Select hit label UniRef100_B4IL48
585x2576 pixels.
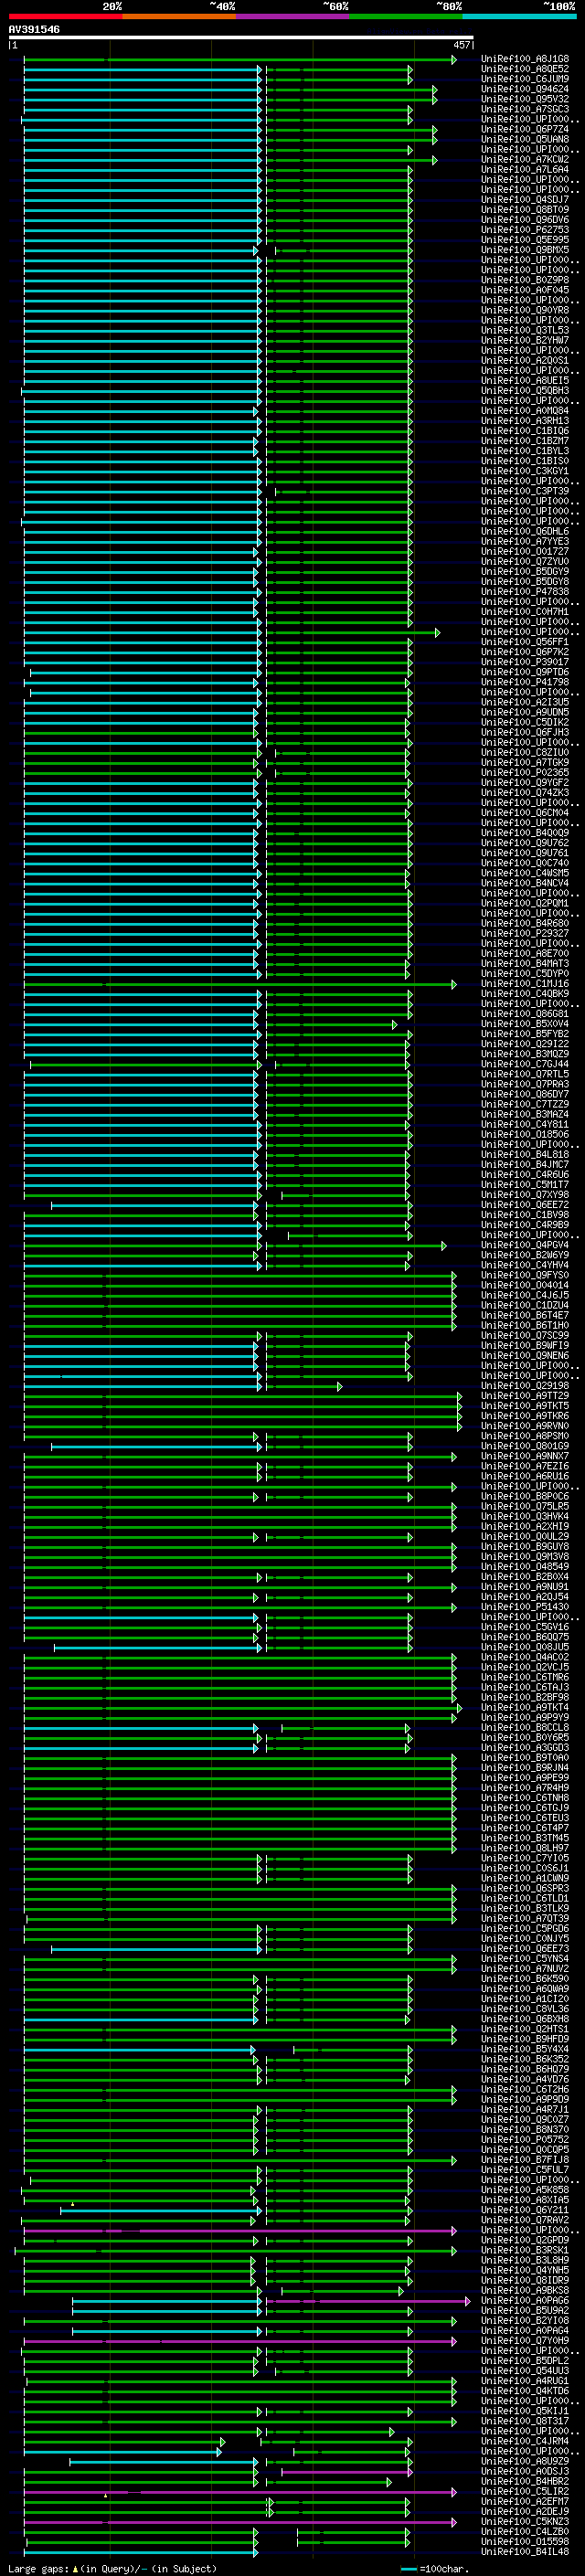(525, 2551)
